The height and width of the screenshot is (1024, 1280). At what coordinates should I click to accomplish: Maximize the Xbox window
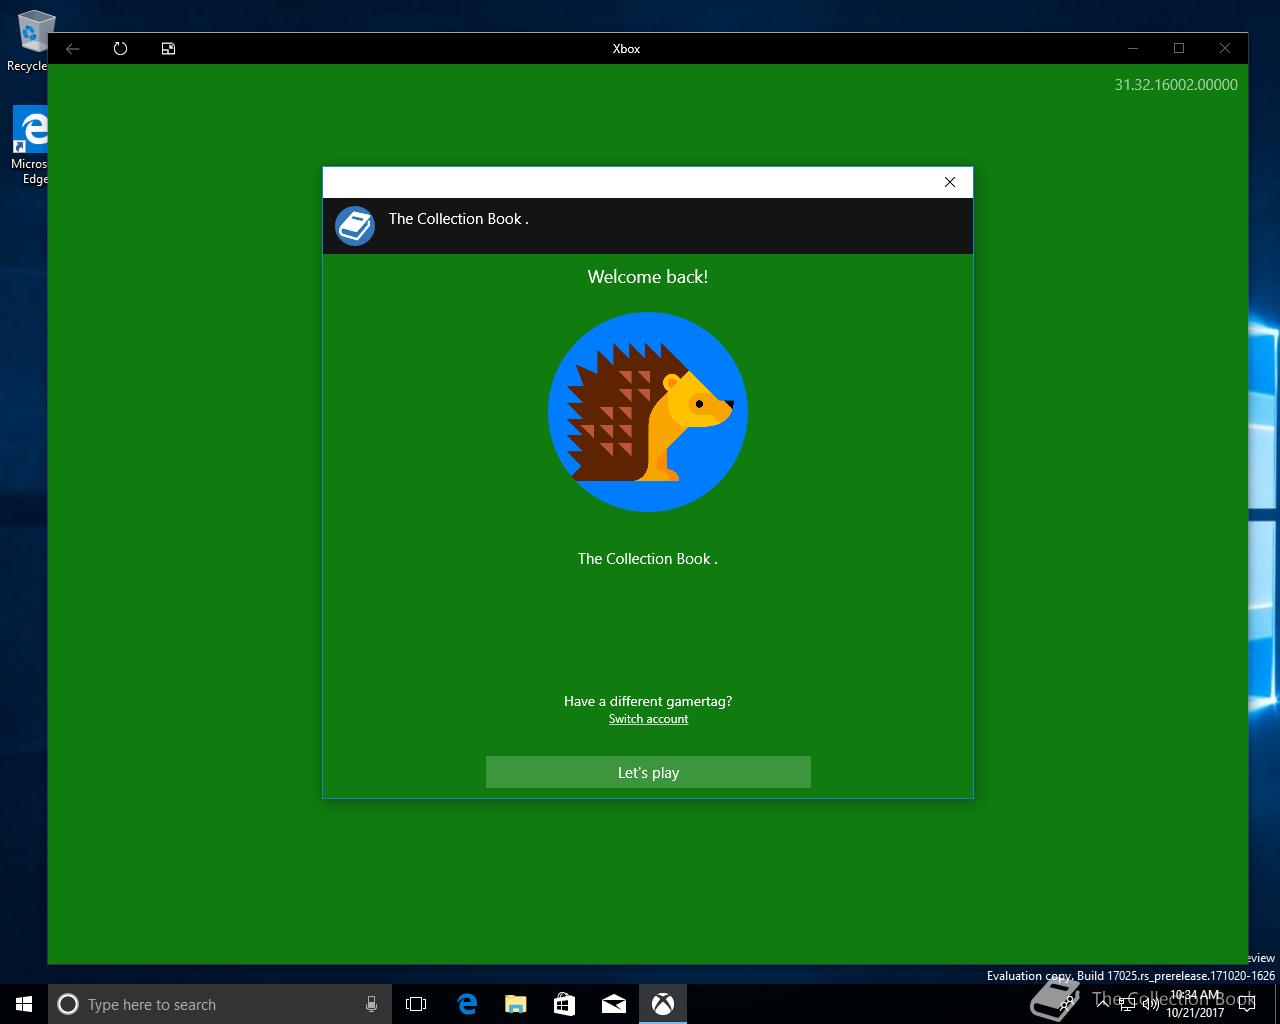pyautogui.click(x=1179, y=48)
